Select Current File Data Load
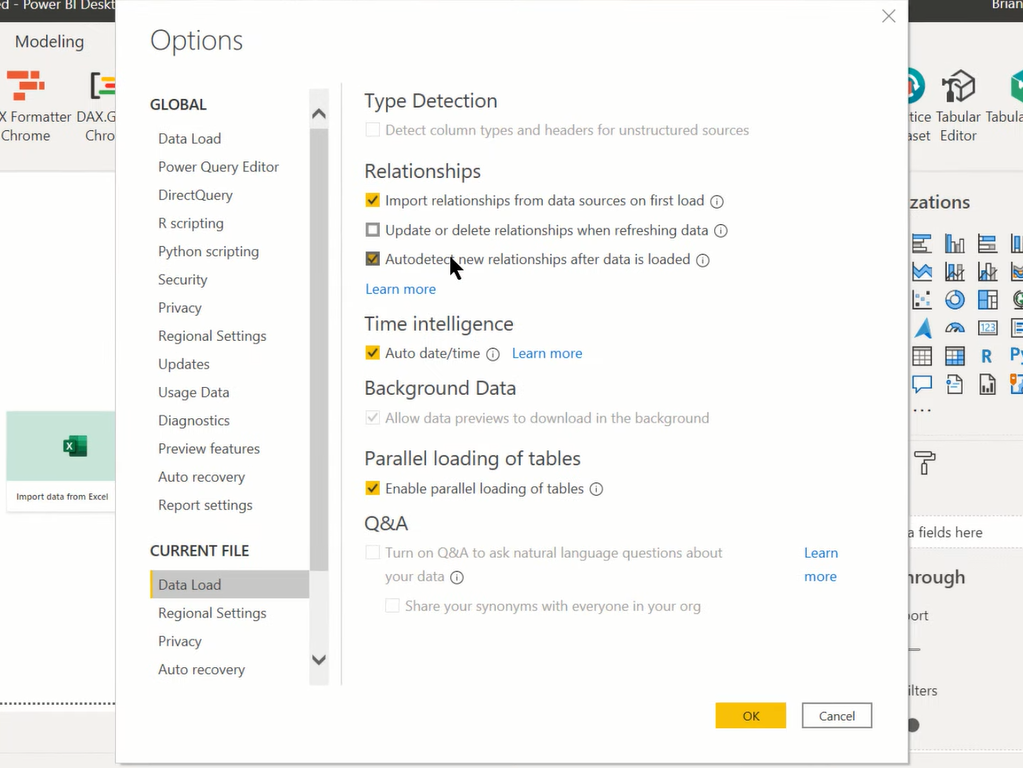Viewport: 1023px width, 768px height. tap(230, 584)
